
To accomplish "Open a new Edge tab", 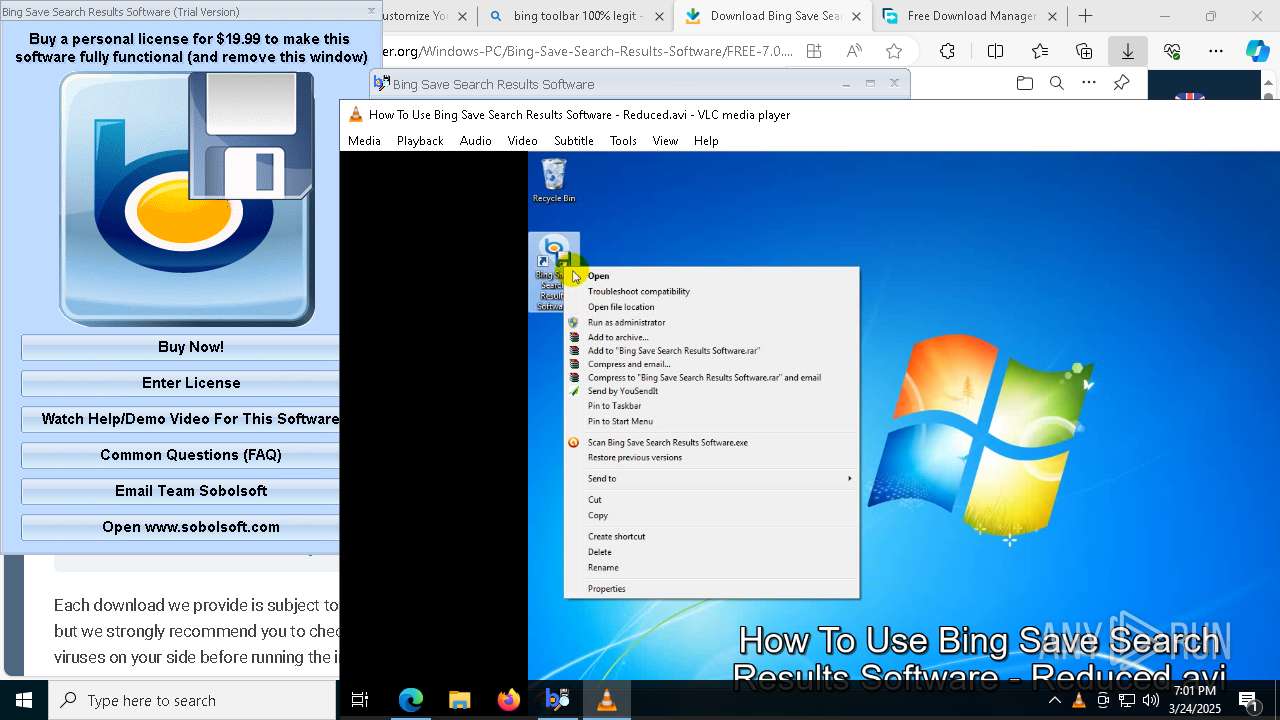I will coord(1085,16).
